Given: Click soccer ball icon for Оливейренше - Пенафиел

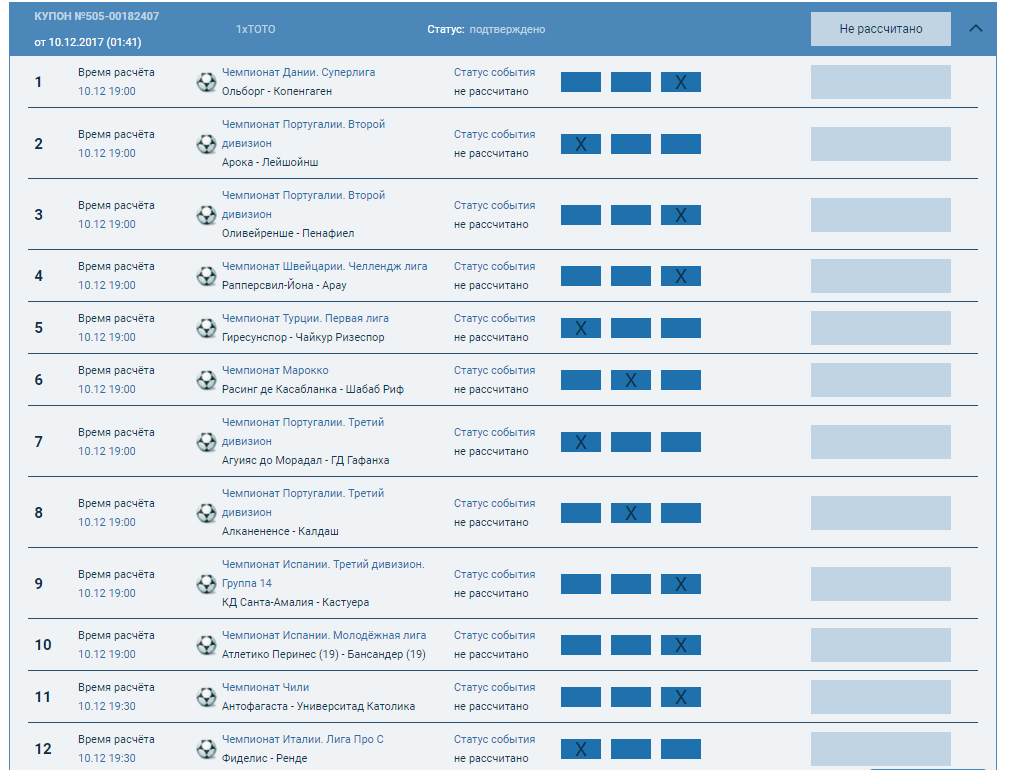Looking at the screenshot, I should [206, 215].
